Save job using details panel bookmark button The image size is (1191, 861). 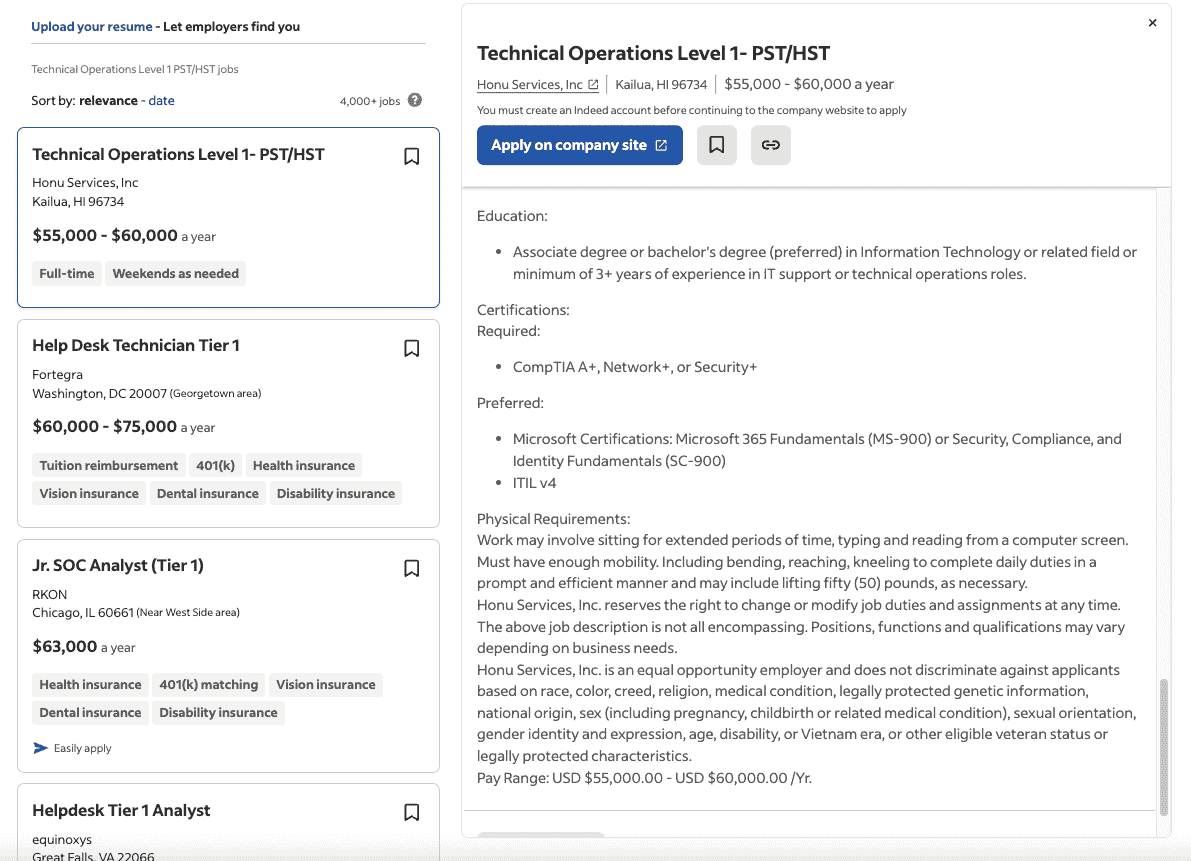[x=716, y=145]
